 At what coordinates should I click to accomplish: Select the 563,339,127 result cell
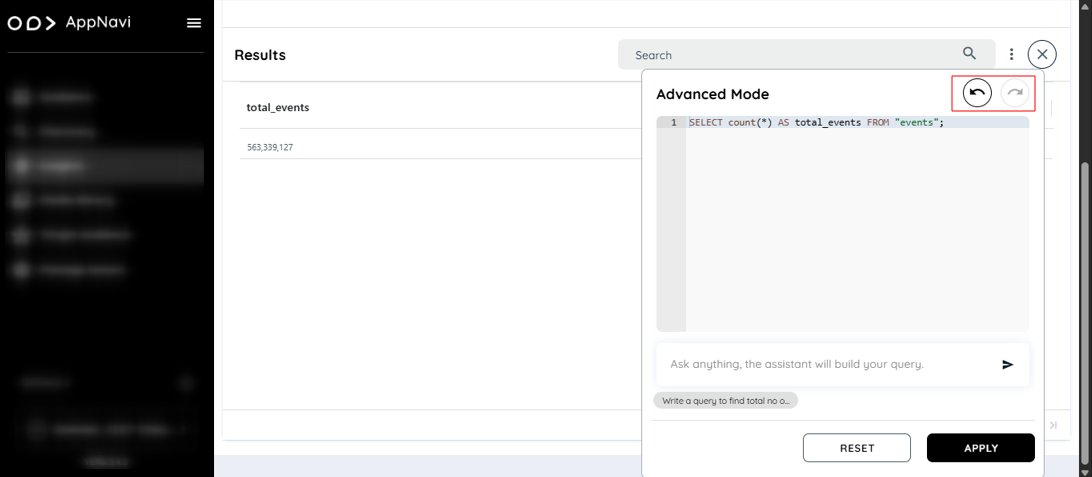tap(270, 148)
